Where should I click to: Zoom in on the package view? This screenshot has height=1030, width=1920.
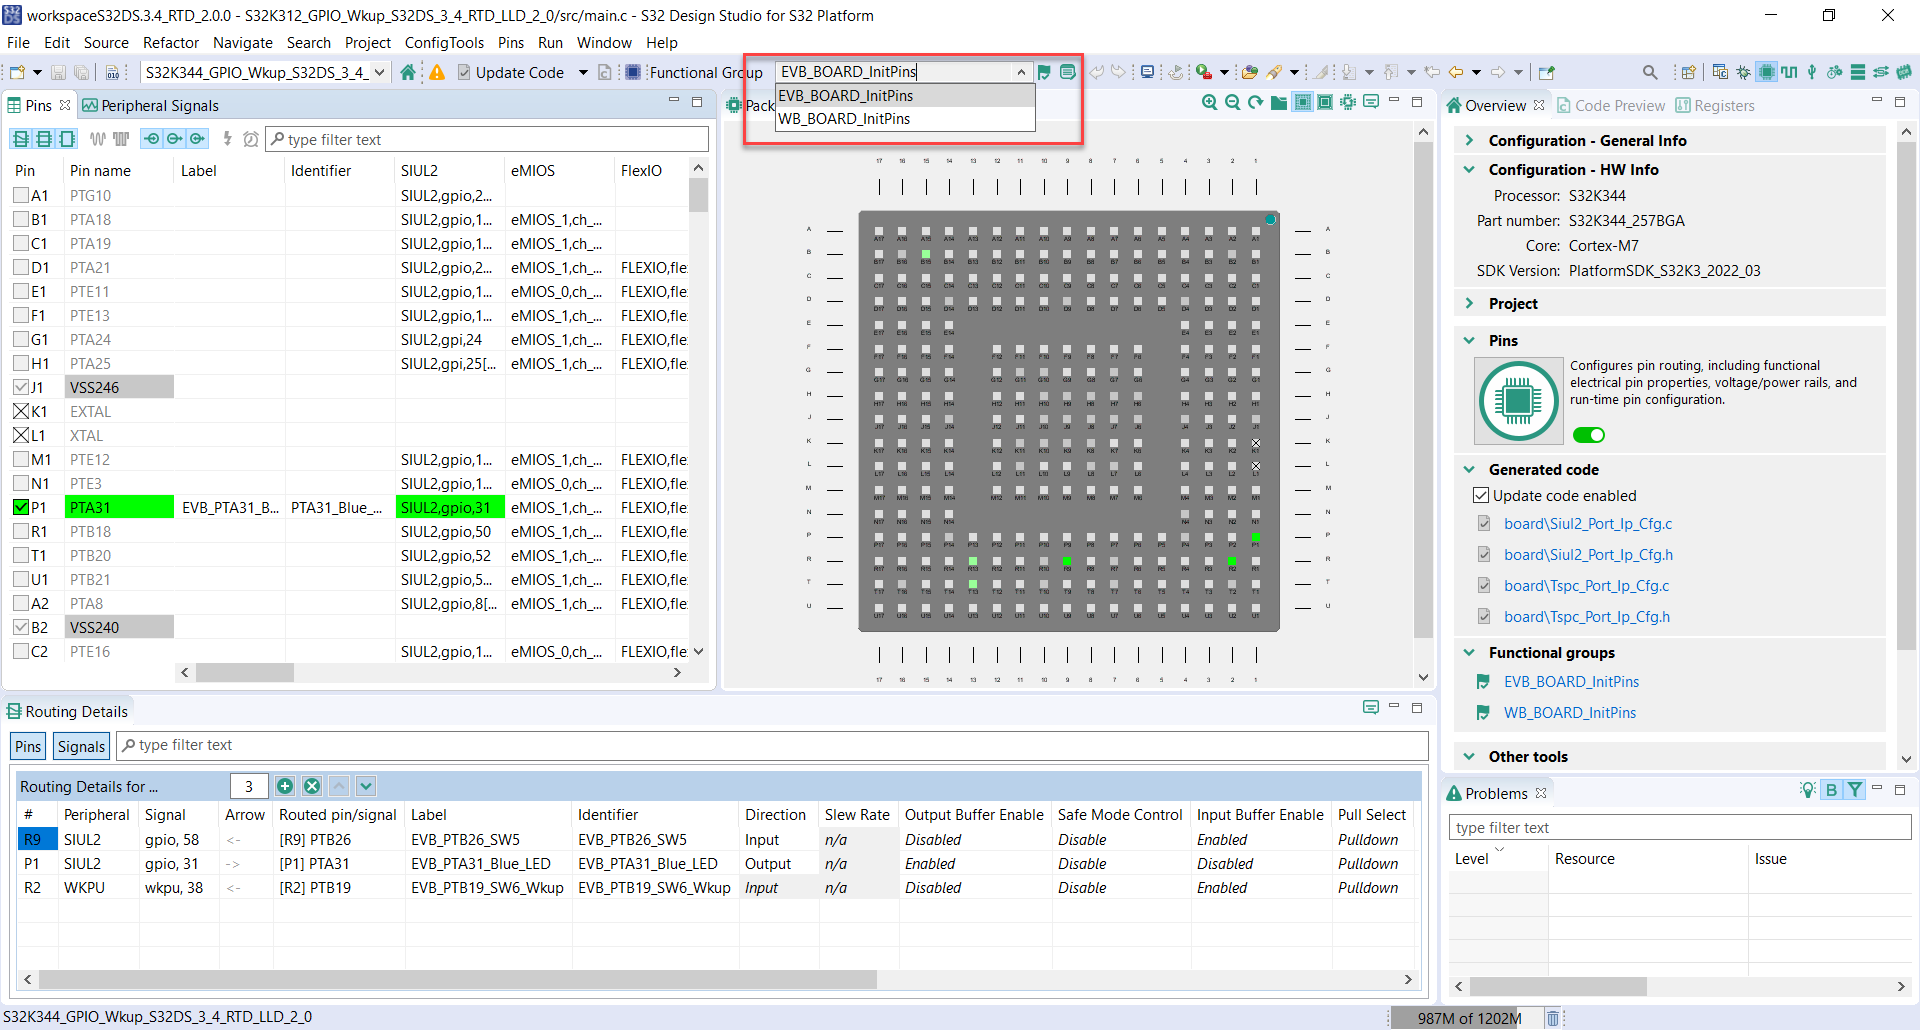(1209, 103)
